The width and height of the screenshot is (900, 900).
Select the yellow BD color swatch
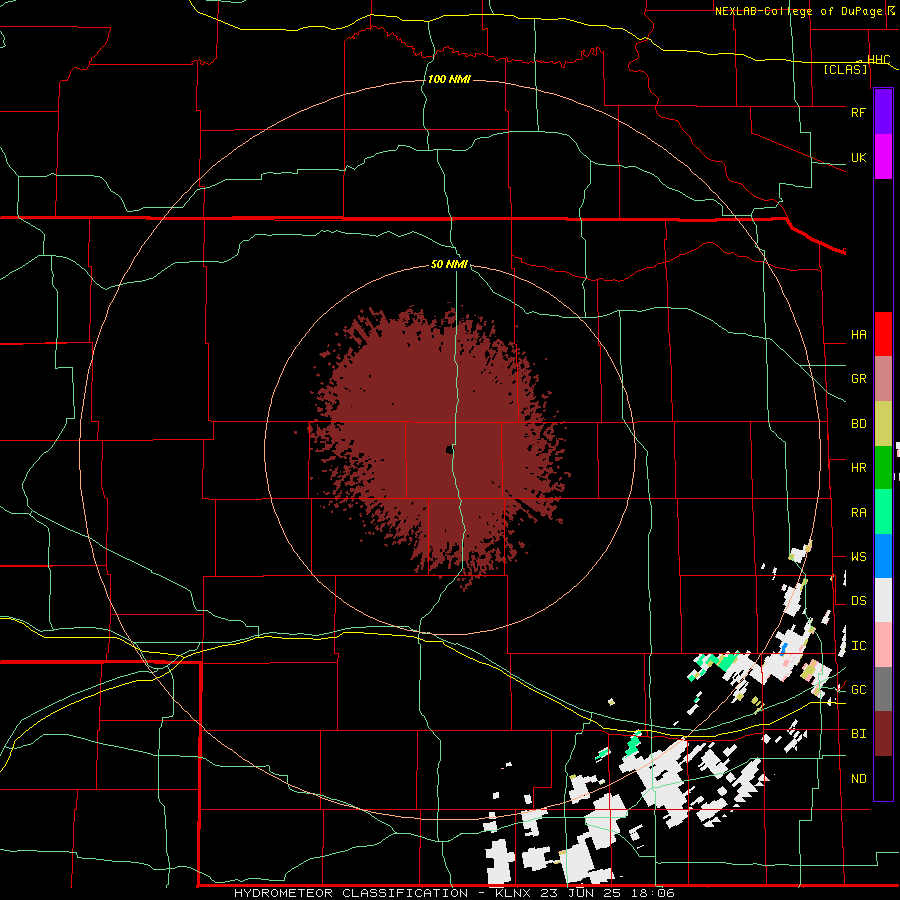click(883, 424)
